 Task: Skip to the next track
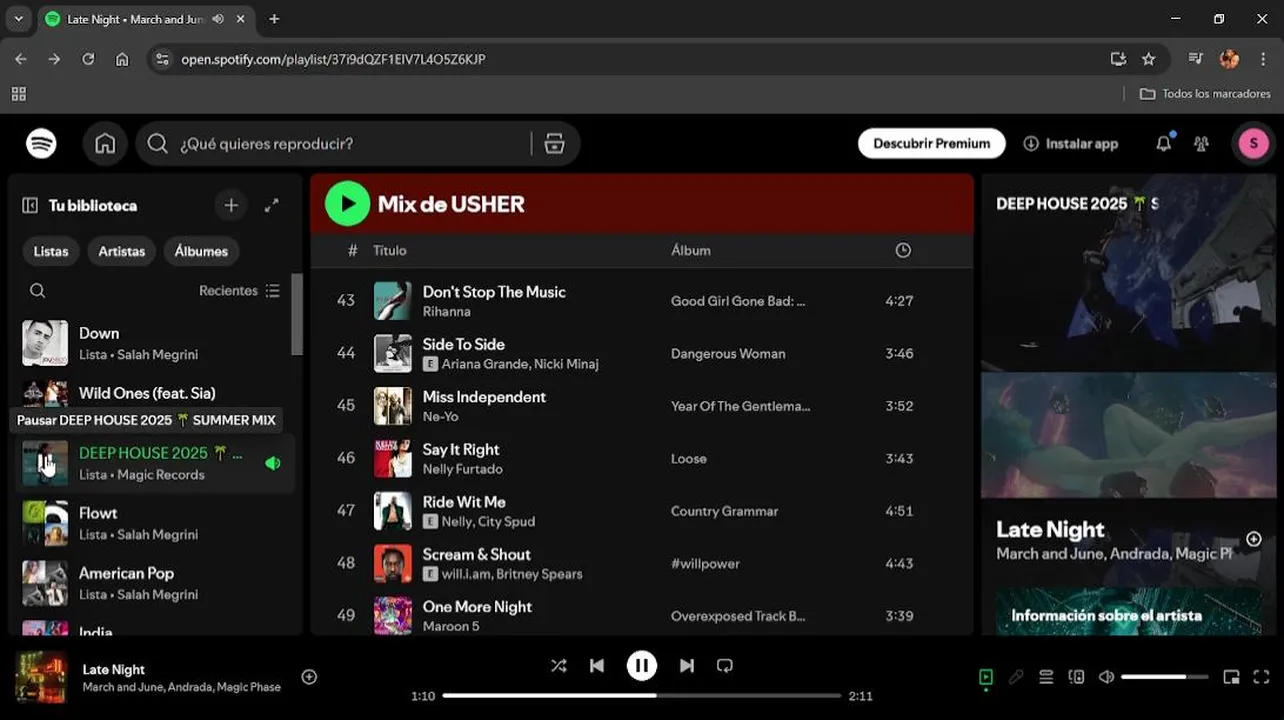[687, 666]
